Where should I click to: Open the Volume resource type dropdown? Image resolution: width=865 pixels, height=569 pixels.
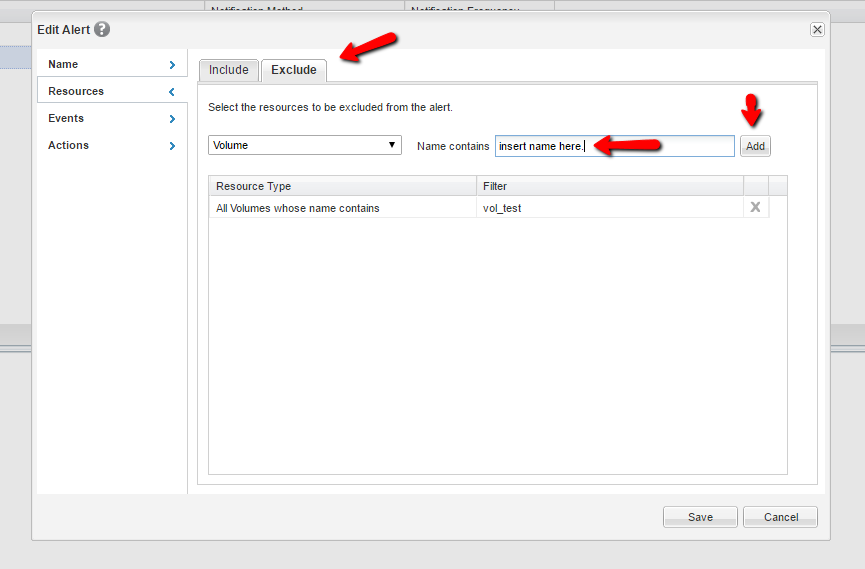[x=305, y=145]
